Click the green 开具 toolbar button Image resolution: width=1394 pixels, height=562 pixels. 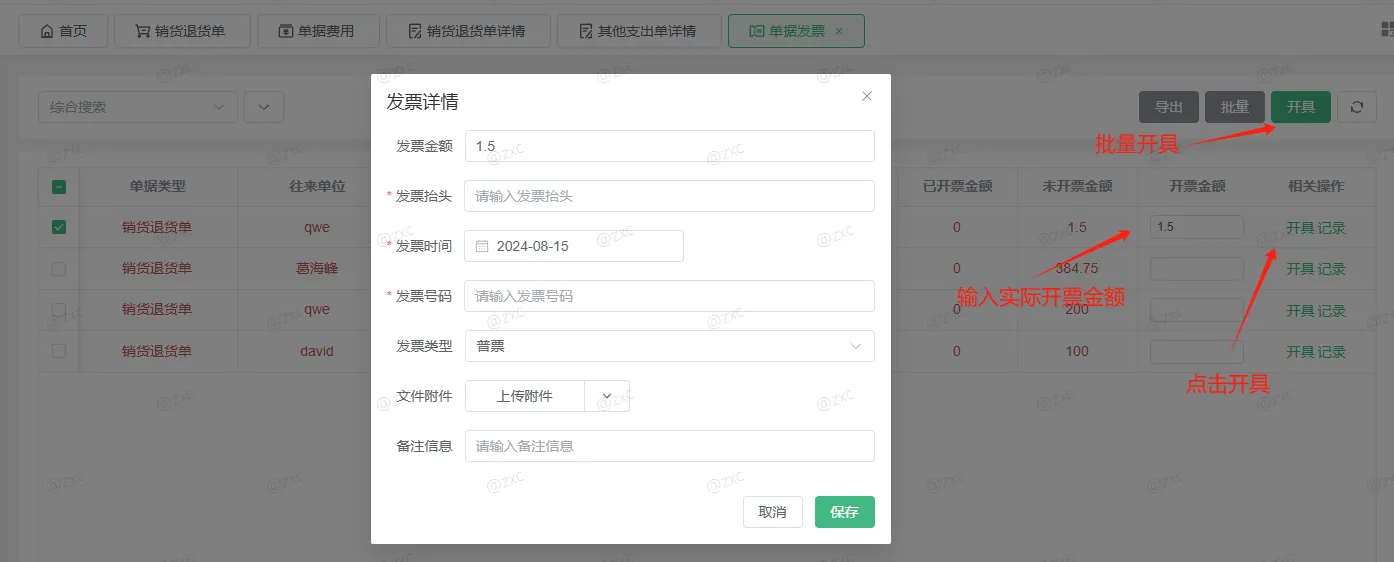(1301, 107)
